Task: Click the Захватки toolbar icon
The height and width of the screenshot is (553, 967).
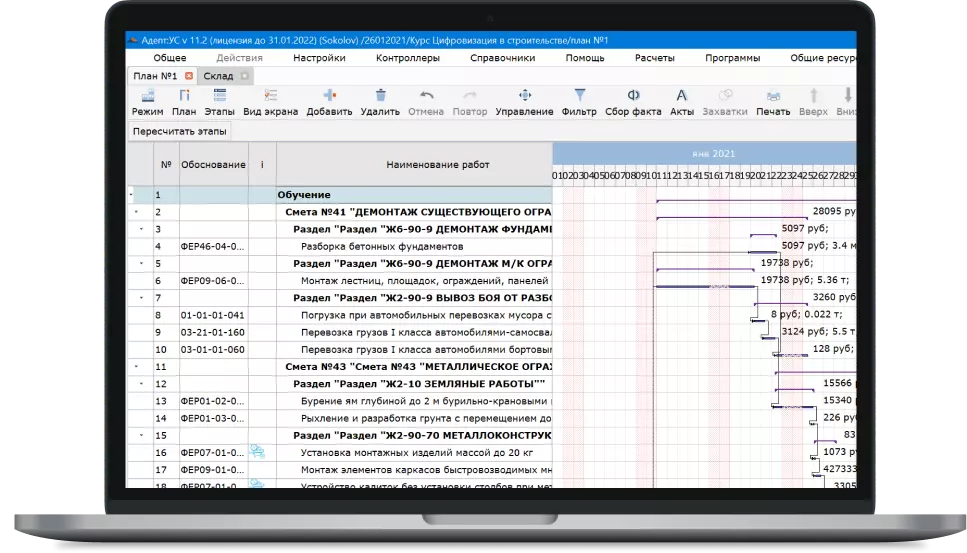Action: tap(725, 96)
